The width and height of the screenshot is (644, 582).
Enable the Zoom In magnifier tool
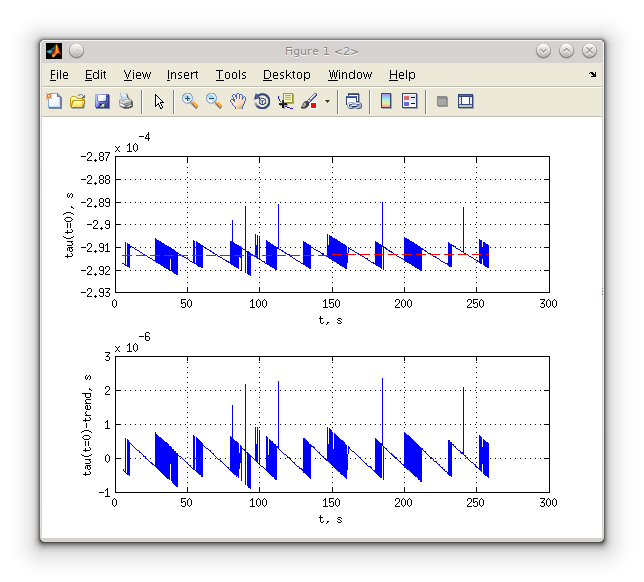tap(190, 101)
